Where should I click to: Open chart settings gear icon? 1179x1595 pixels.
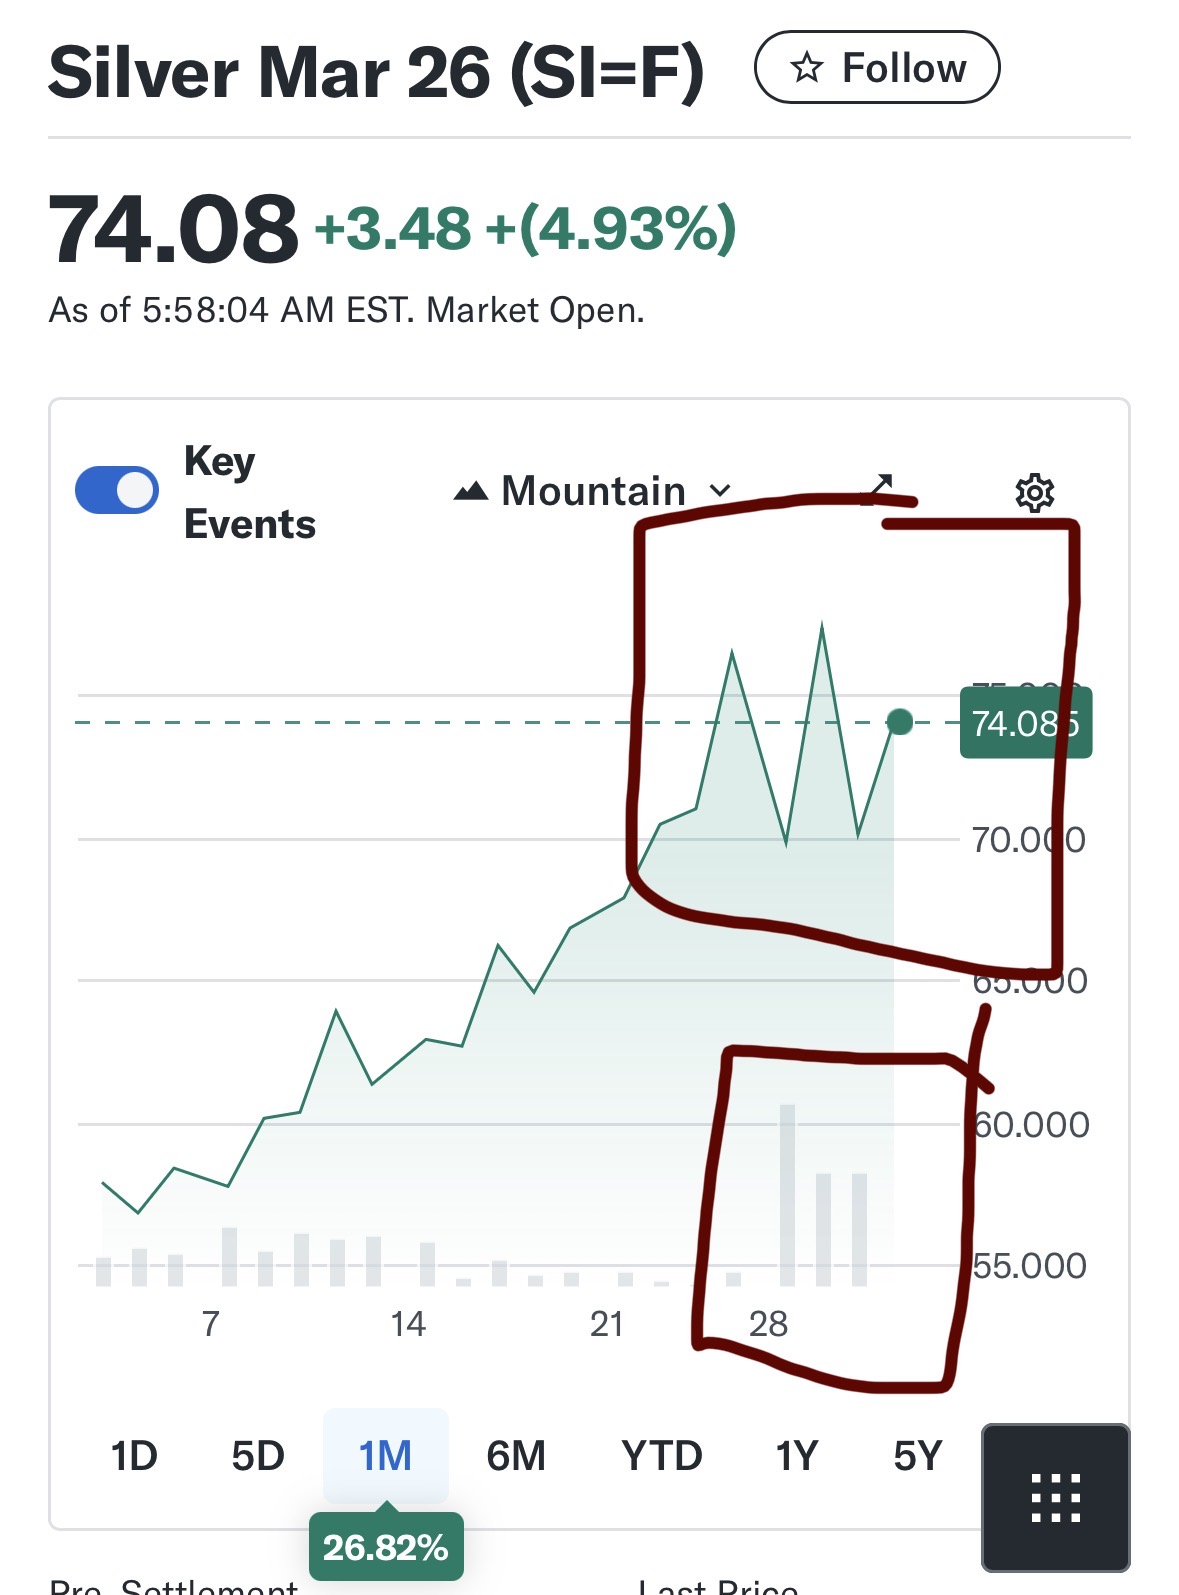point(1034,493)
